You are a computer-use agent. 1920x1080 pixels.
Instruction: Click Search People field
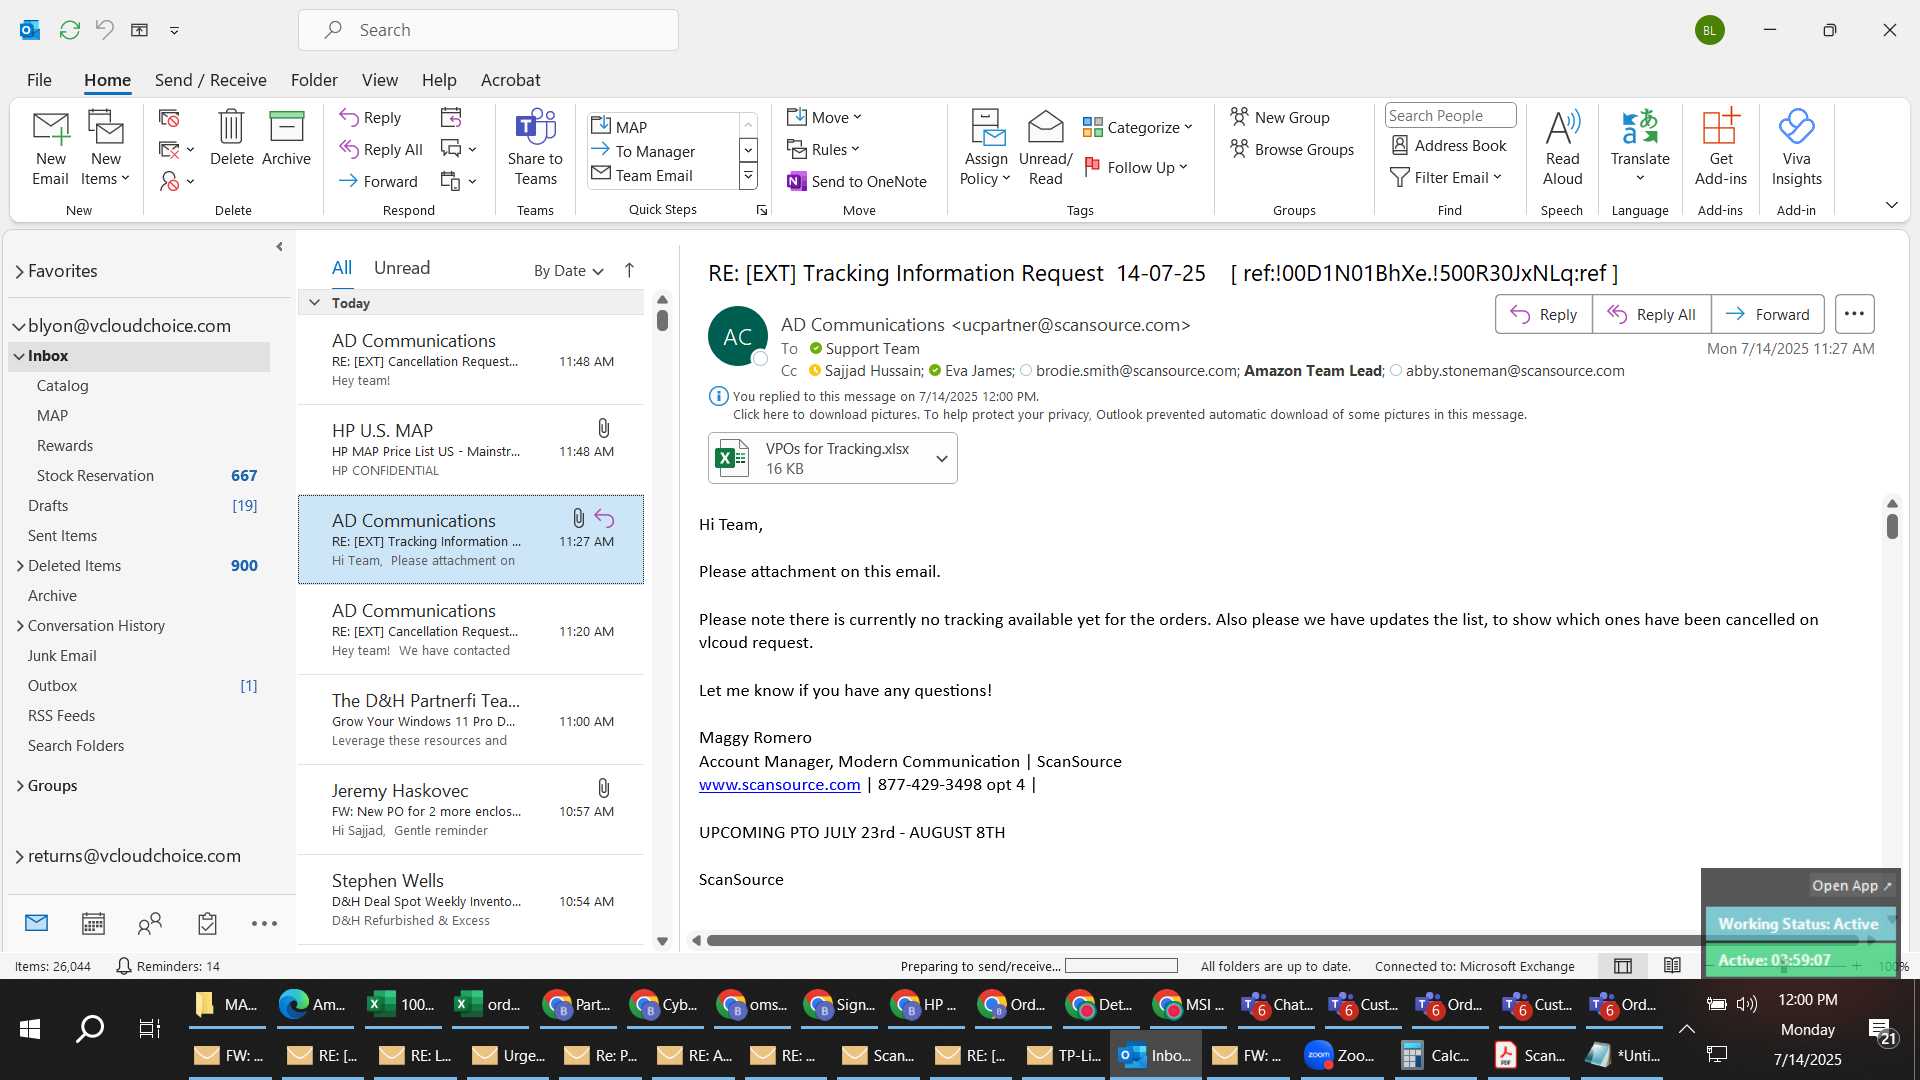(x=1450, y=116)
